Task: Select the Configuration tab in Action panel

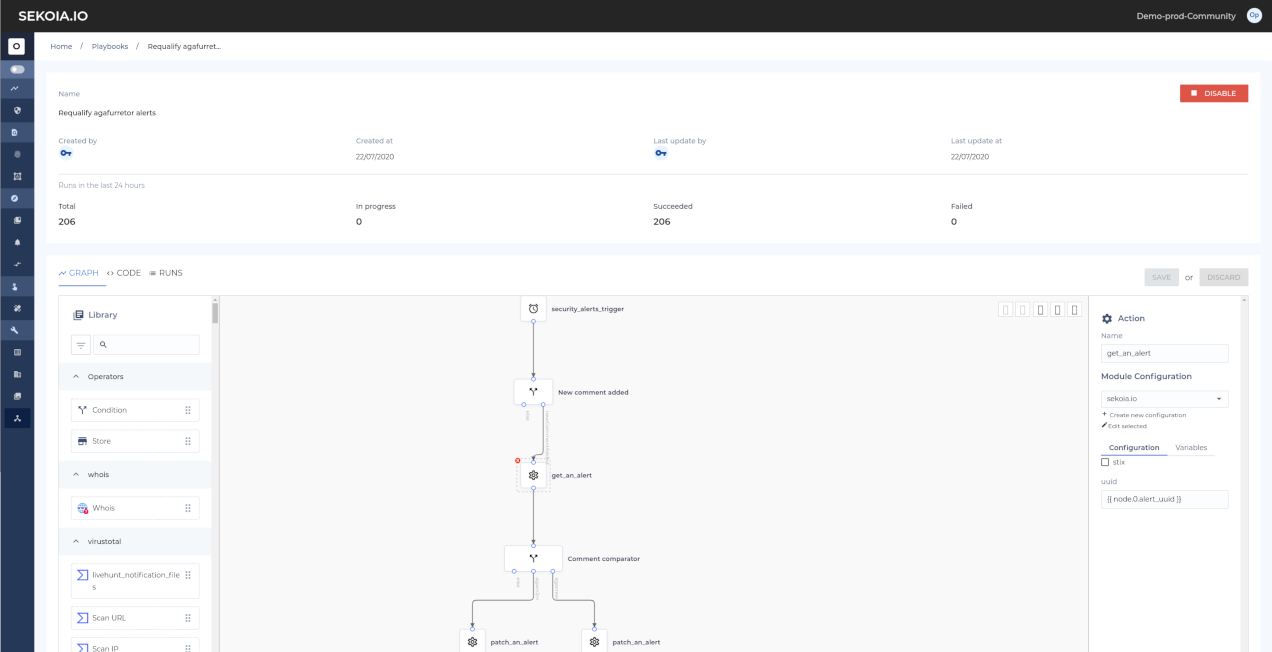Action: pyautogui.click(x=1134, y=448)
